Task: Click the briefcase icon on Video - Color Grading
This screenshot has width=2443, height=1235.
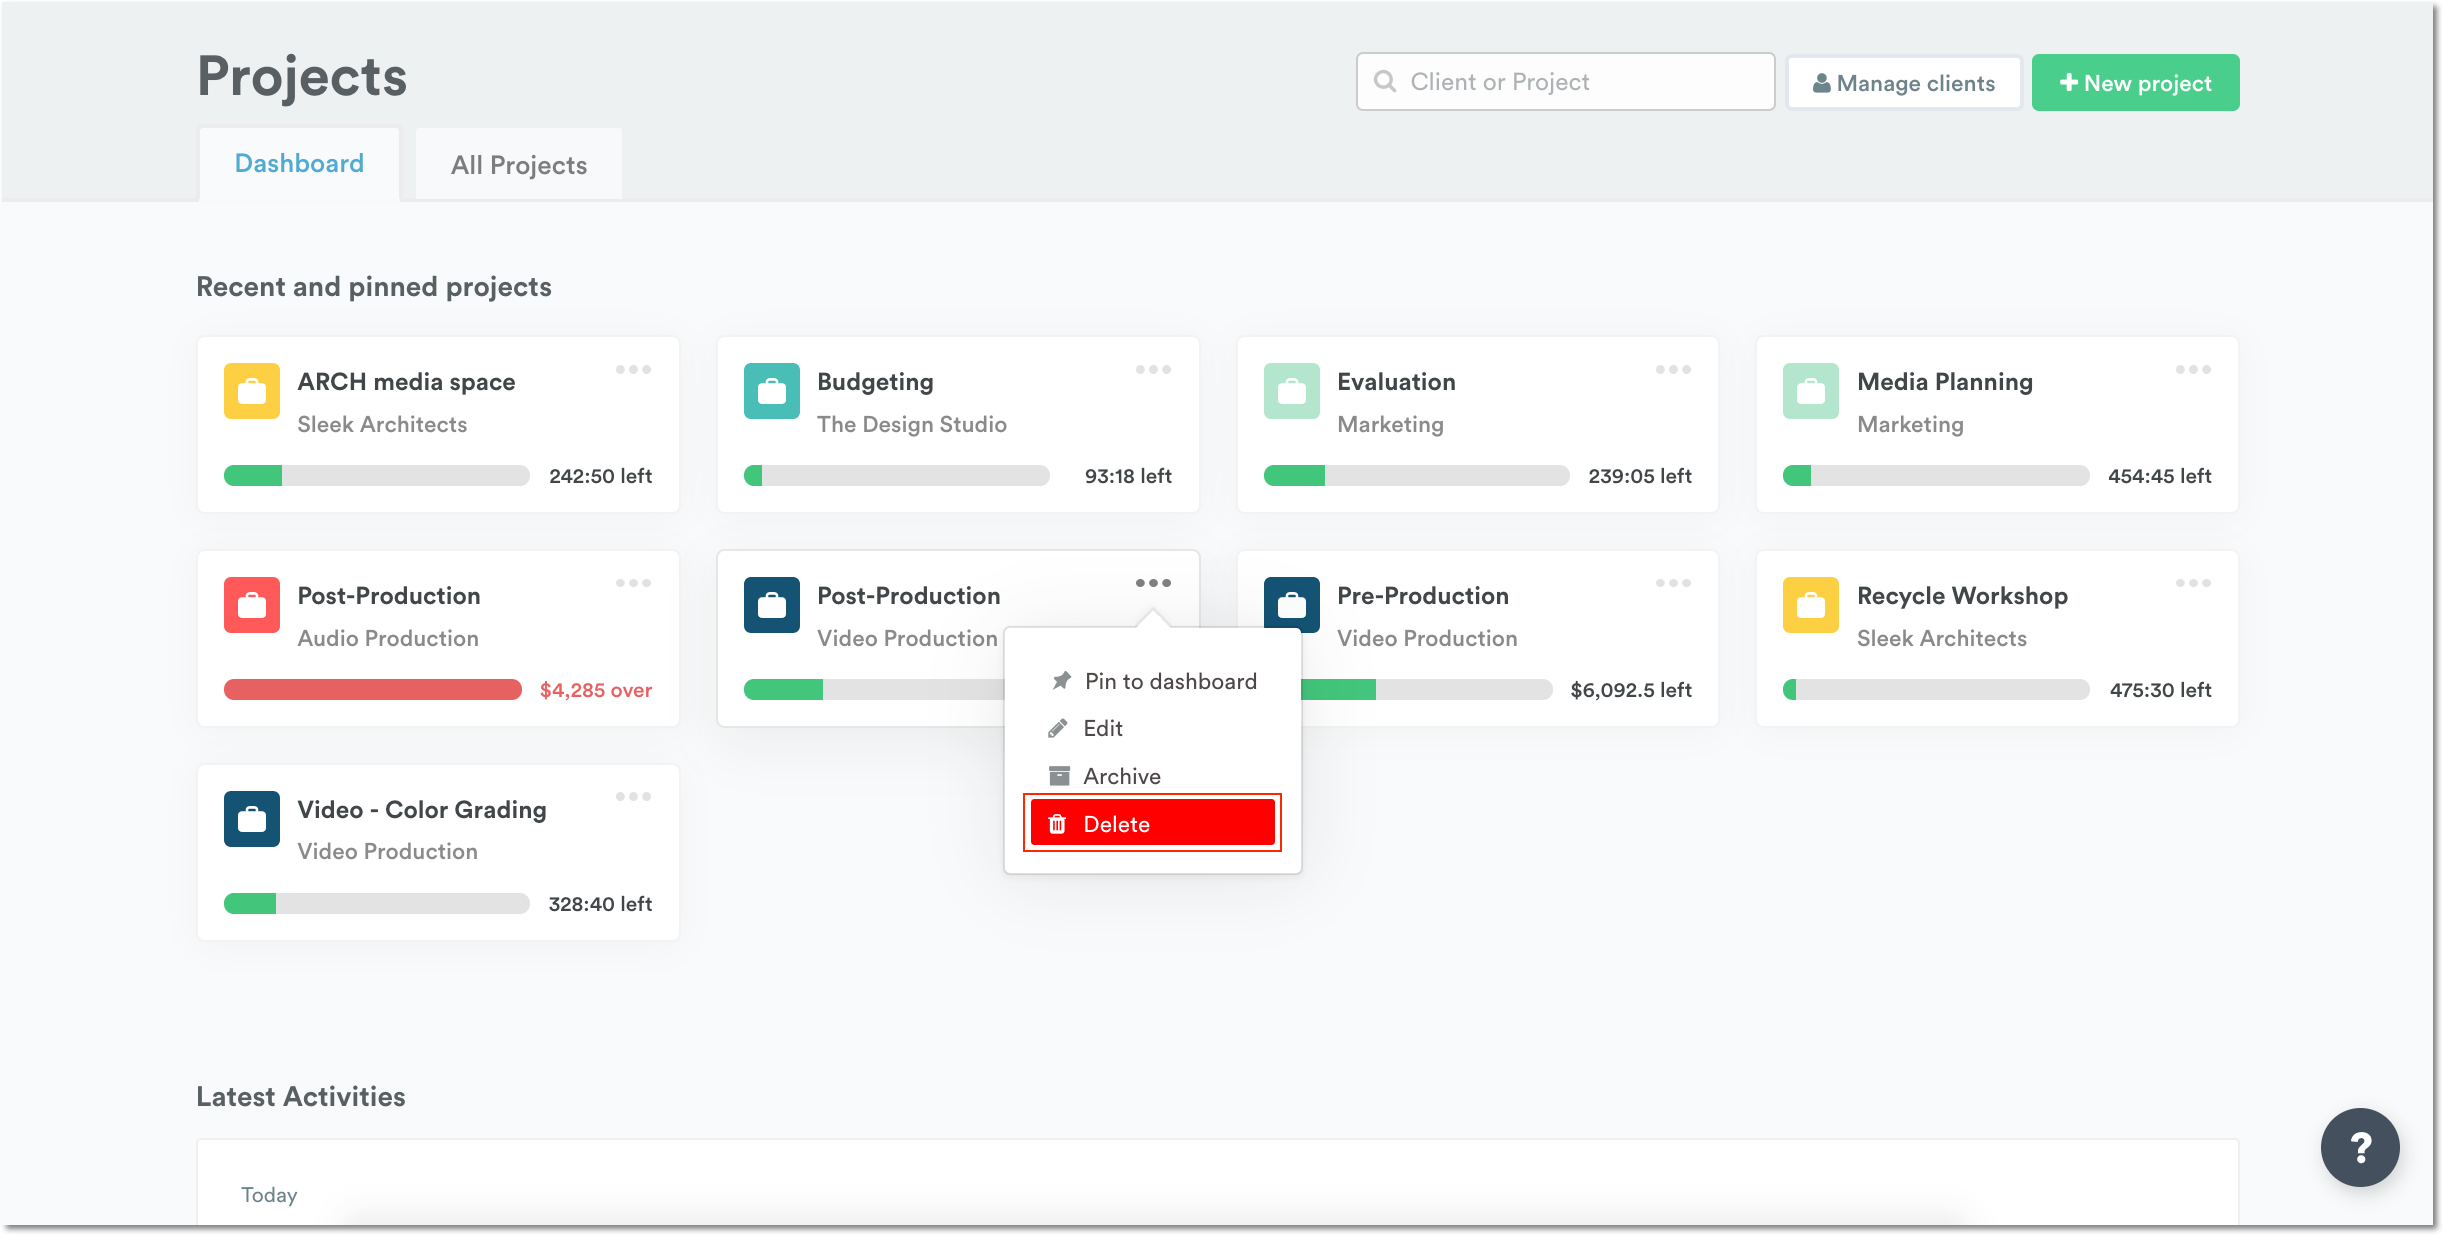Action: (251, 818)
